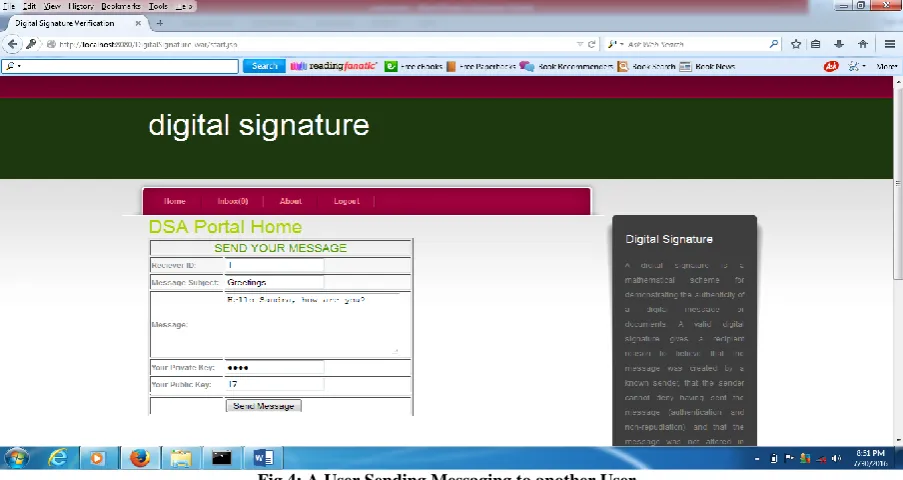
Task: Click the SEND YOUR MESSAGE heading
Action: pos(280,248)
